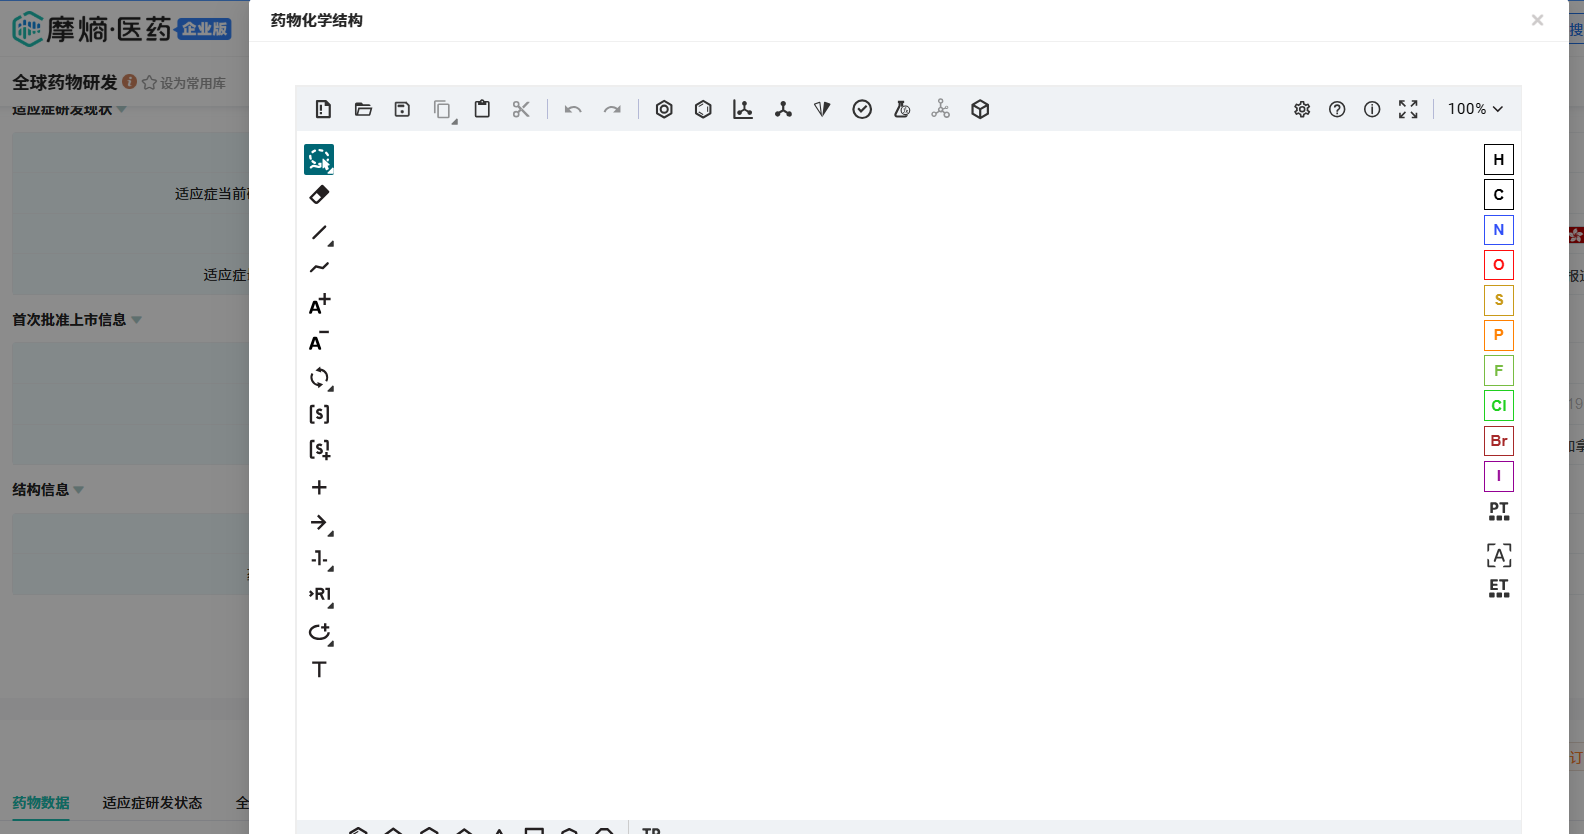Screen dimensions: 1584x834
Task: Copy the selection via the toolbar icon
Action: (442, 109)
